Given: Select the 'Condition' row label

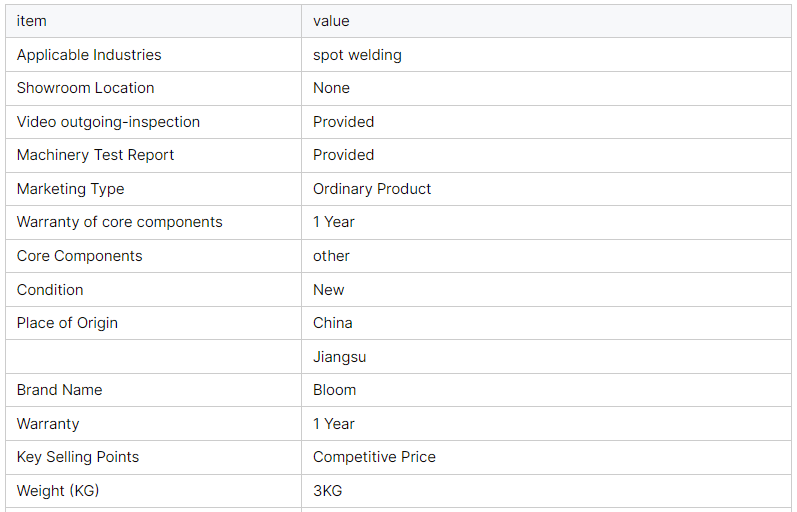Looking at the screenshot, I should (x=50, y=290).
